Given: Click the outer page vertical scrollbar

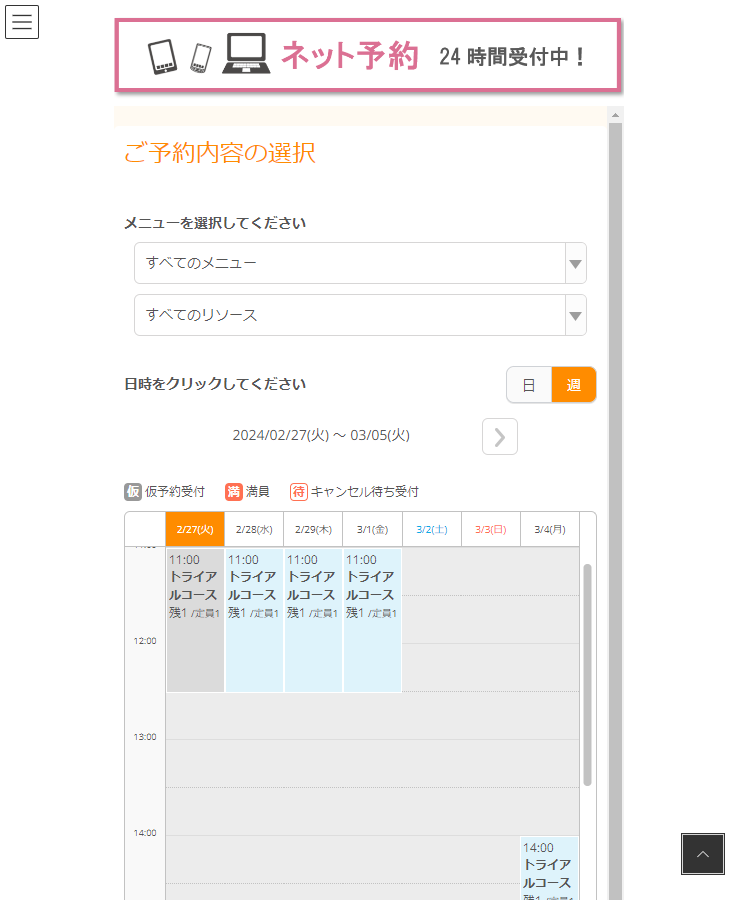Looking at the screenshot, I should pos(615,500).
